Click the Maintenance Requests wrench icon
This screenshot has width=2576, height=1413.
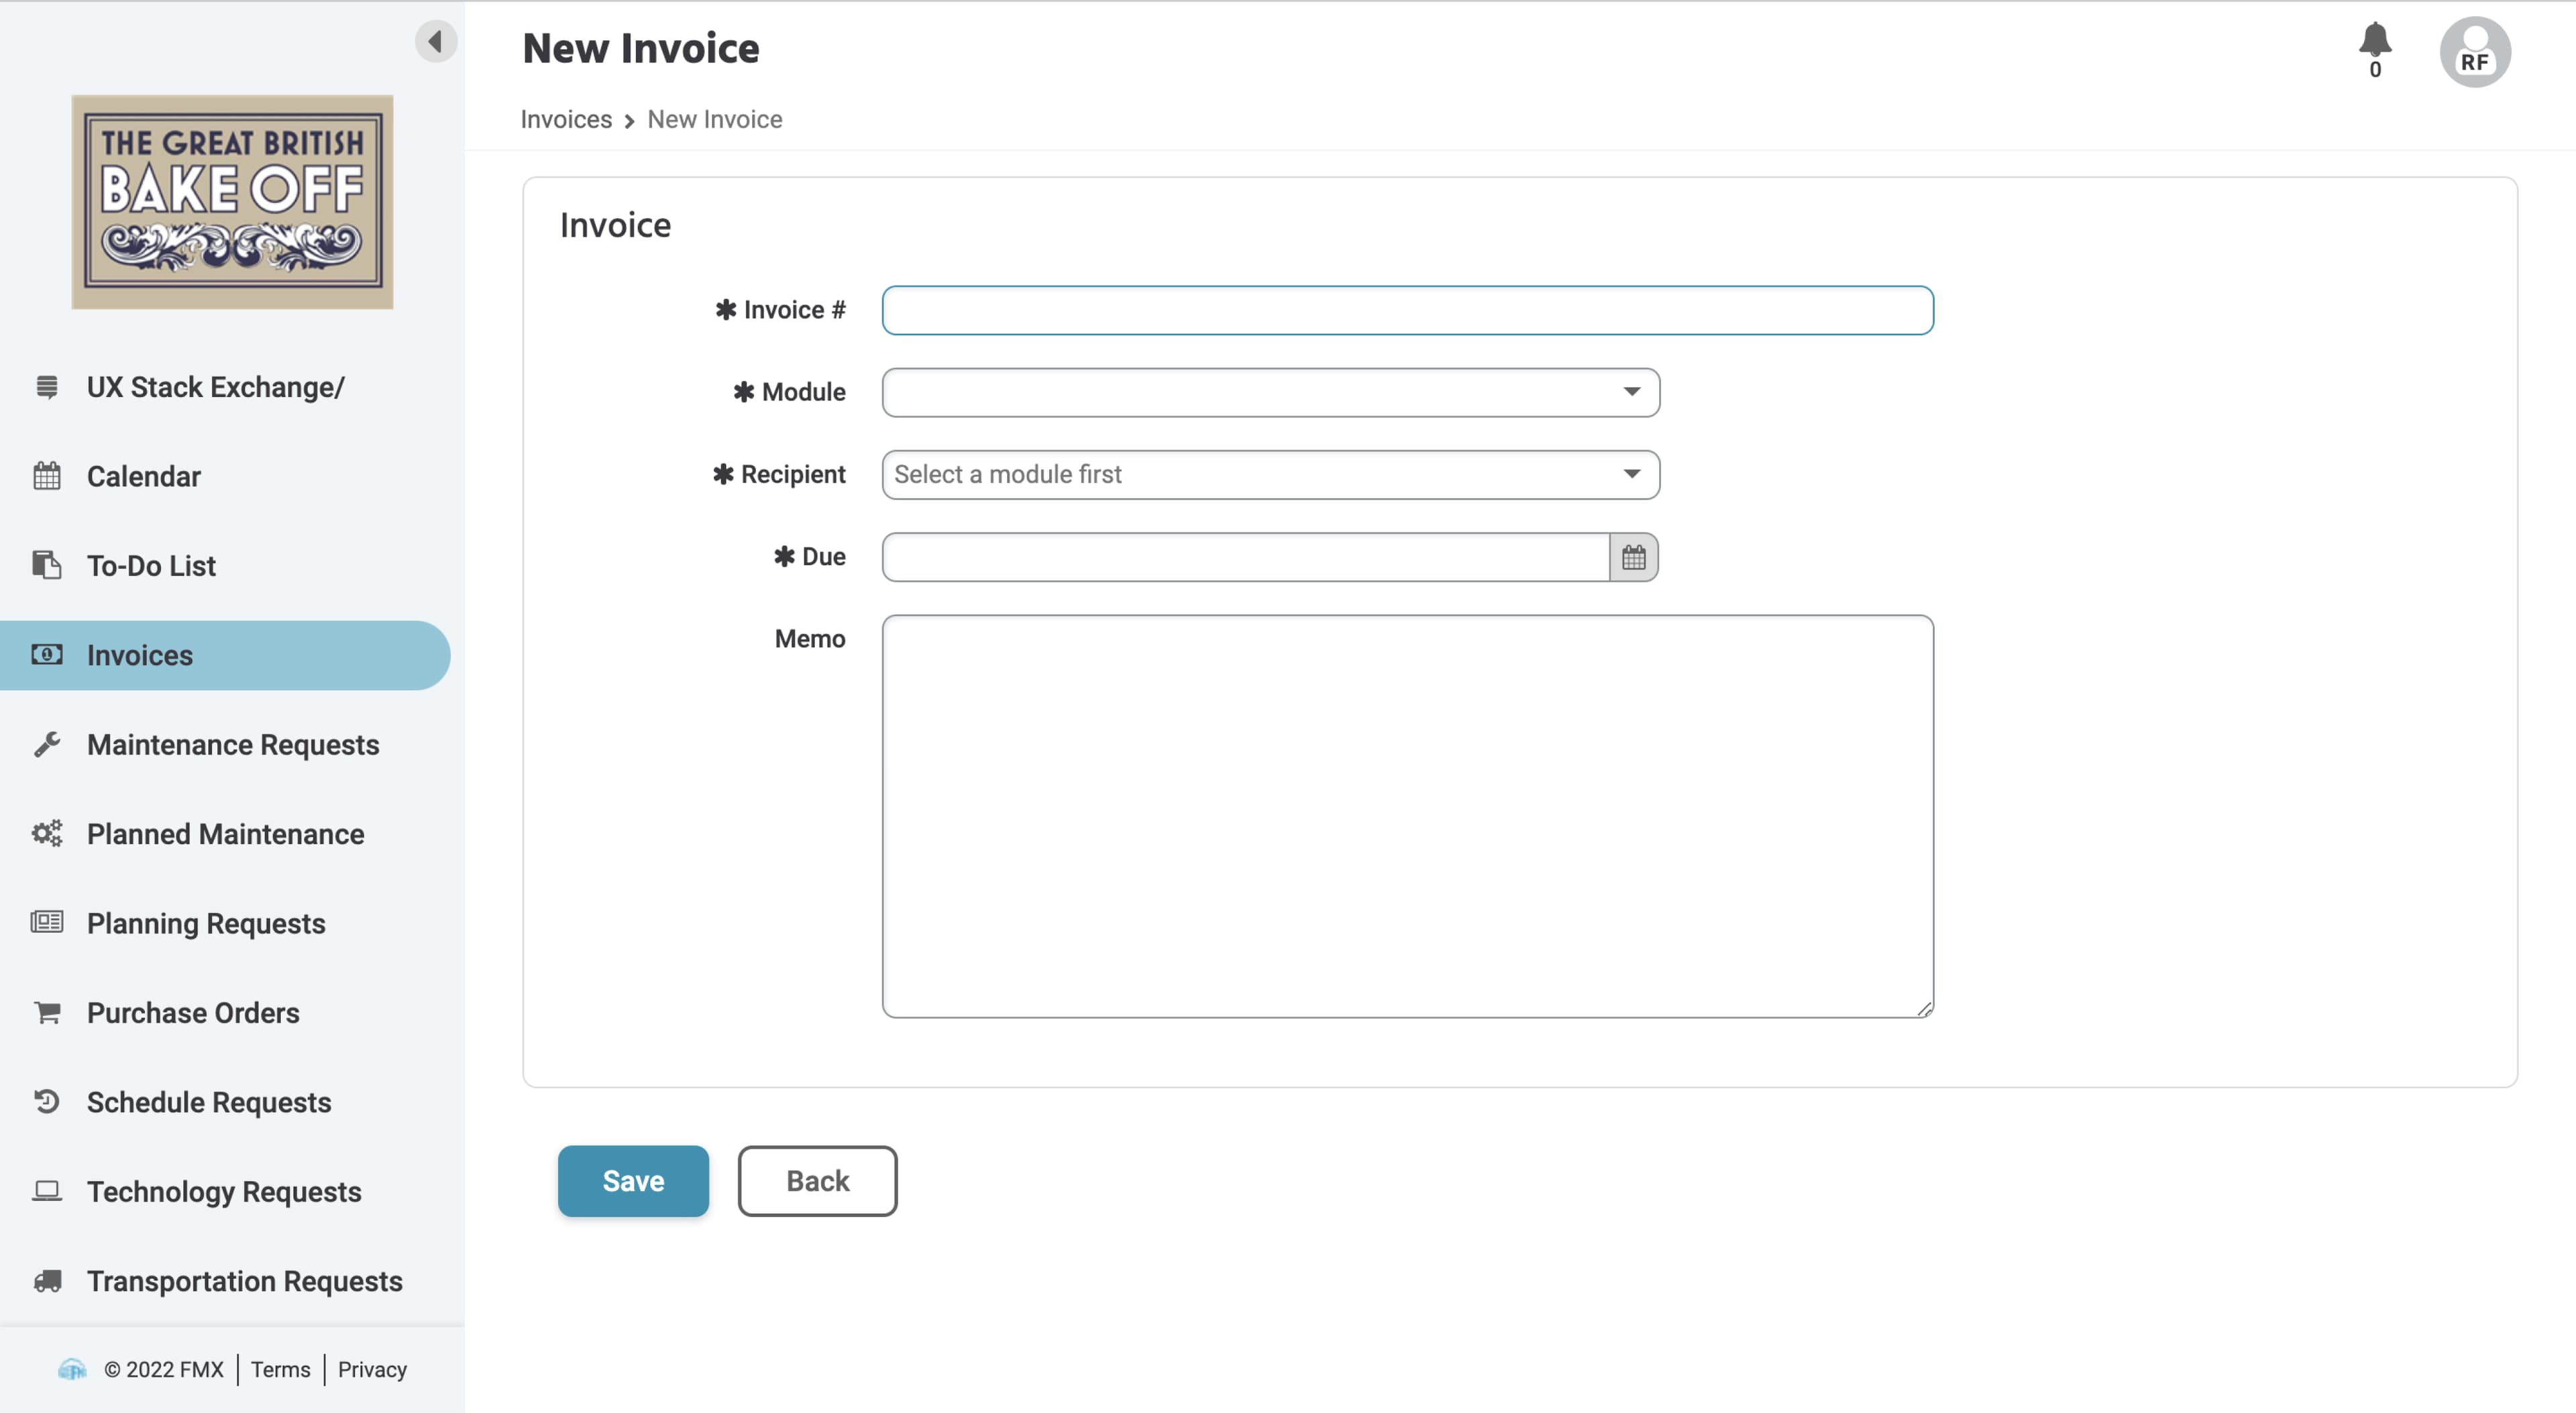pyautogui.click(x=46, y=744)
